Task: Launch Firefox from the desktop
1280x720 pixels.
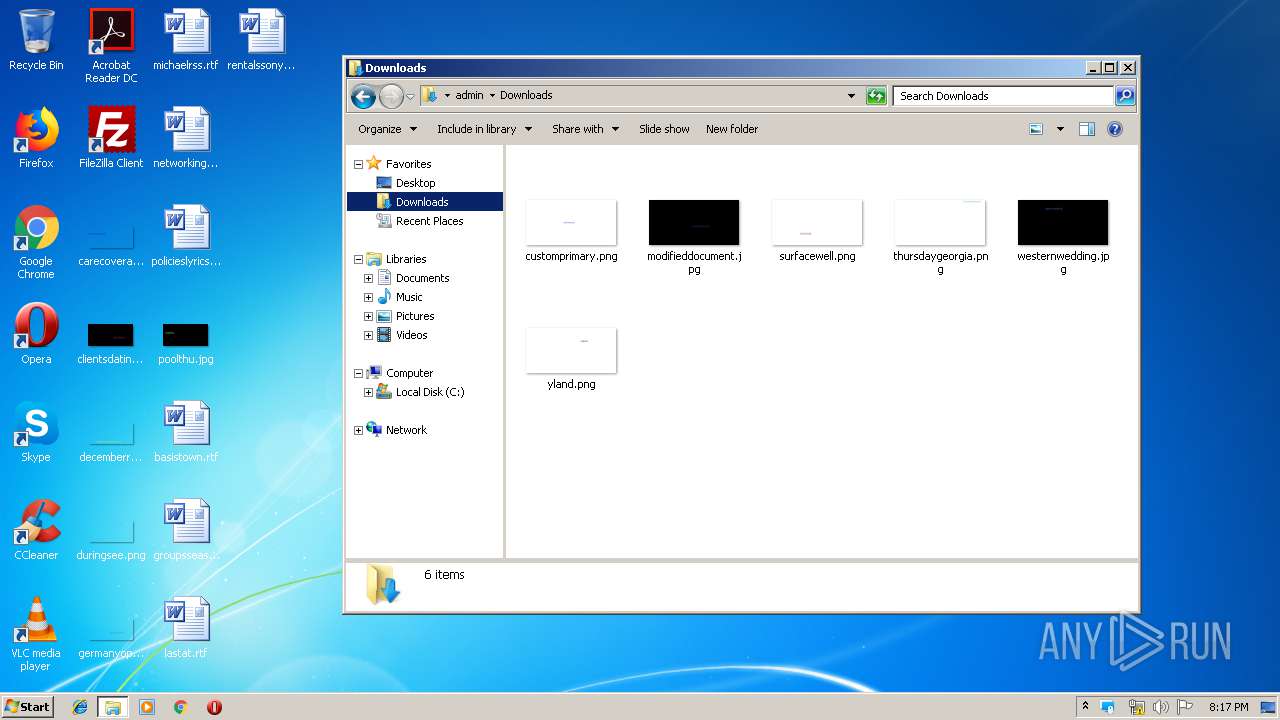Action: pos(36,138)
